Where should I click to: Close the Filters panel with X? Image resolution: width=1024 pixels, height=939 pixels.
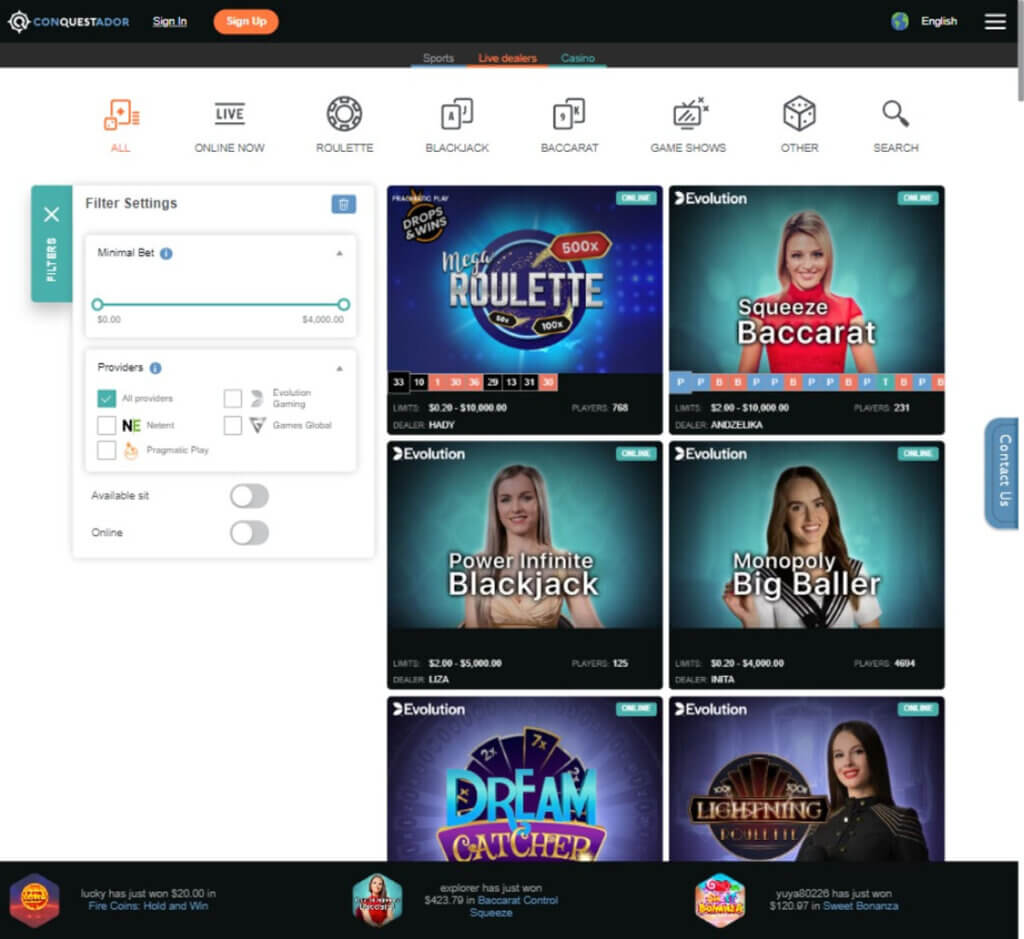(x=52, y=214)
